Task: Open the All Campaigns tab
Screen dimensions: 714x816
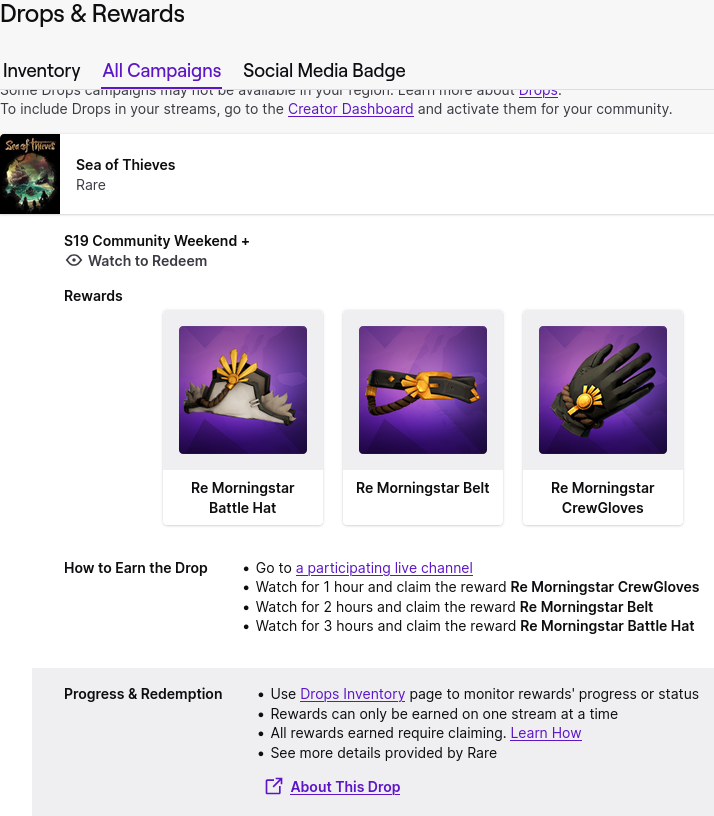Action: click(x=162, y=71)
